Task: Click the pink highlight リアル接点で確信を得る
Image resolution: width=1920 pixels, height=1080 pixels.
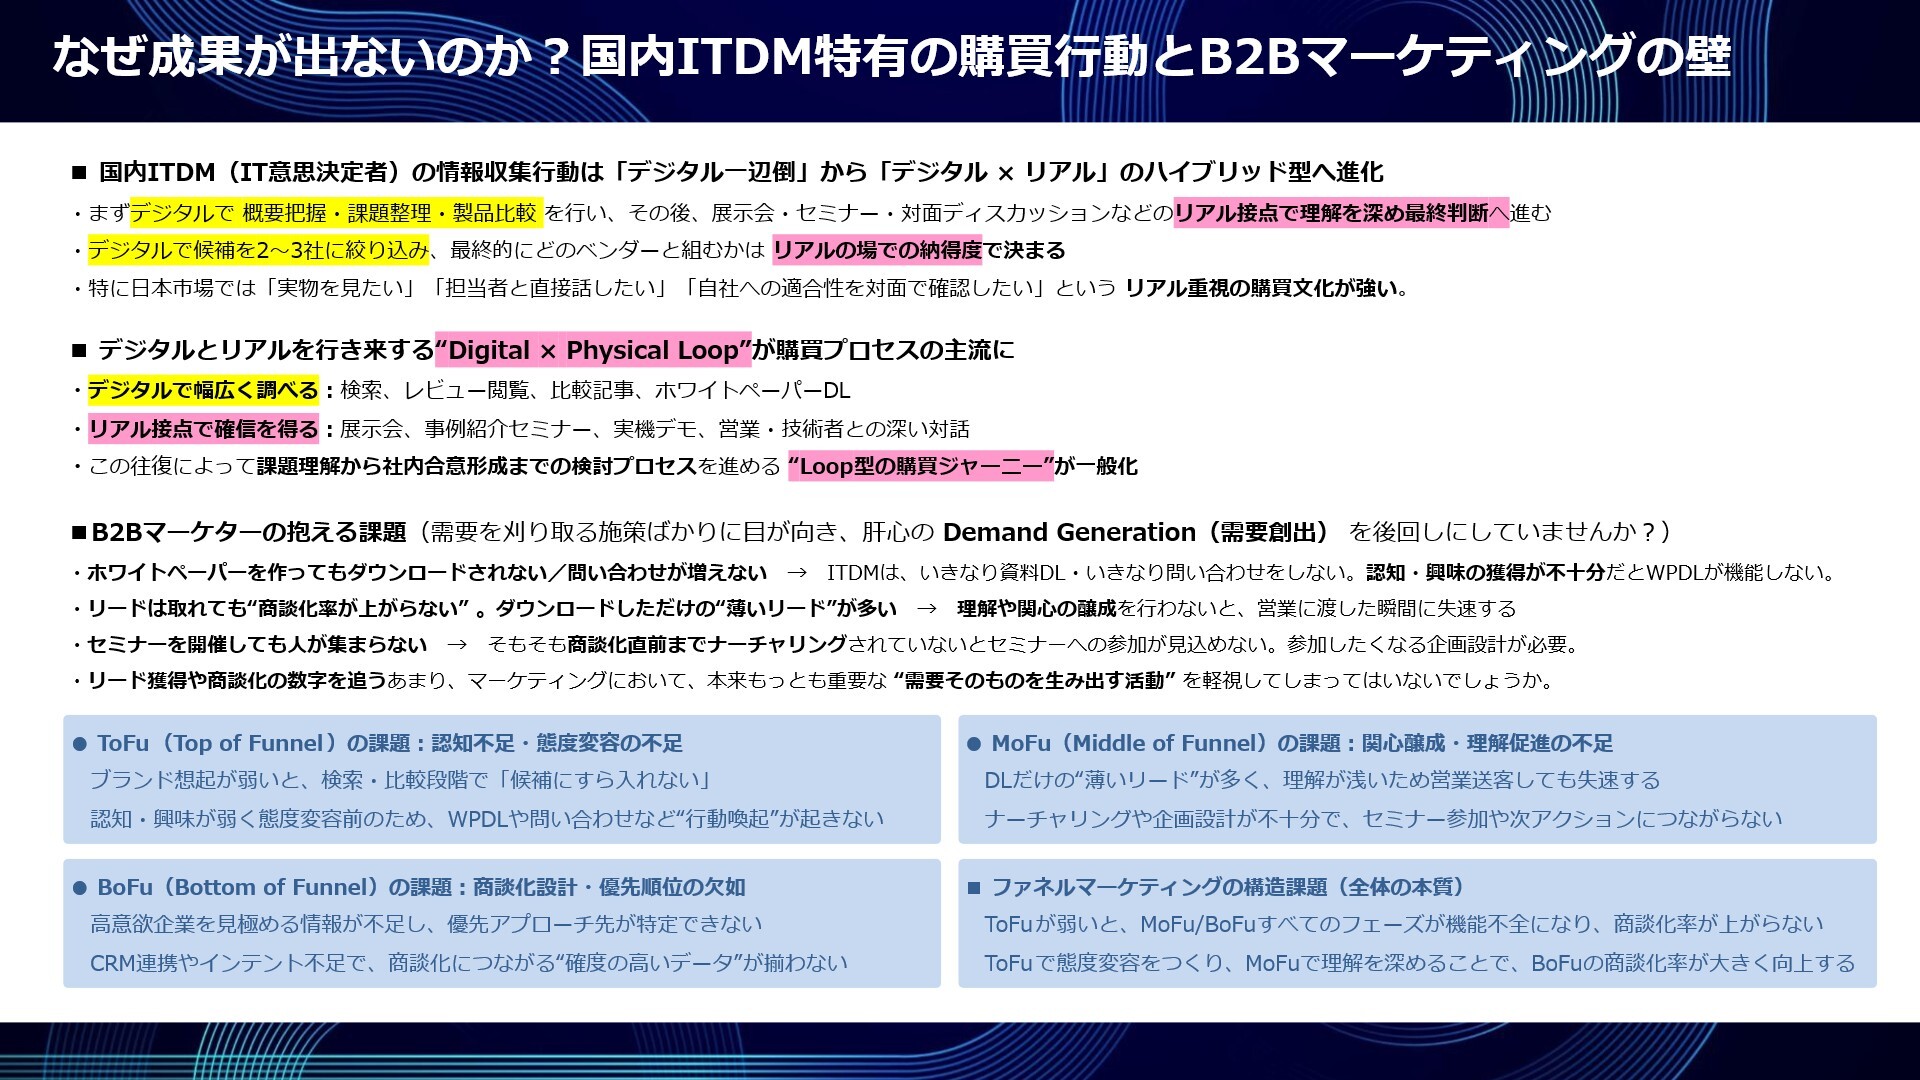Action: (x=203, y=429)
